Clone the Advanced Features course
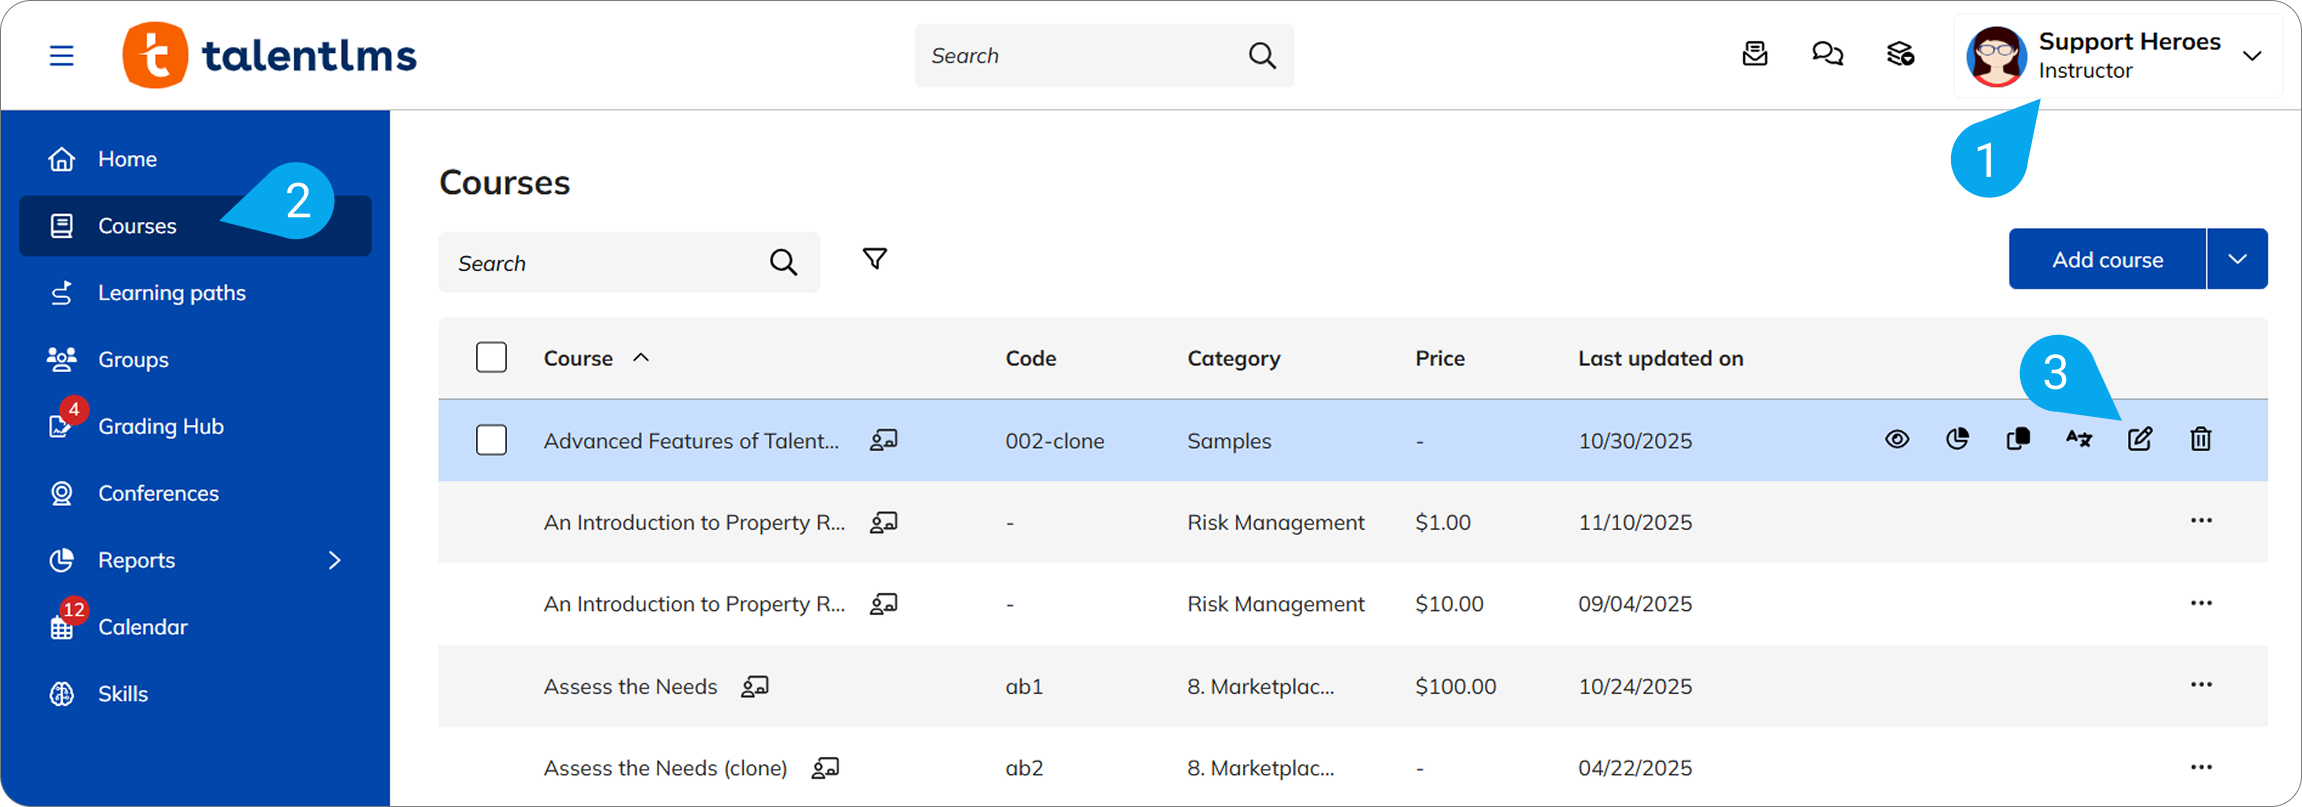2302x807 pixels. pos(2018,439)
